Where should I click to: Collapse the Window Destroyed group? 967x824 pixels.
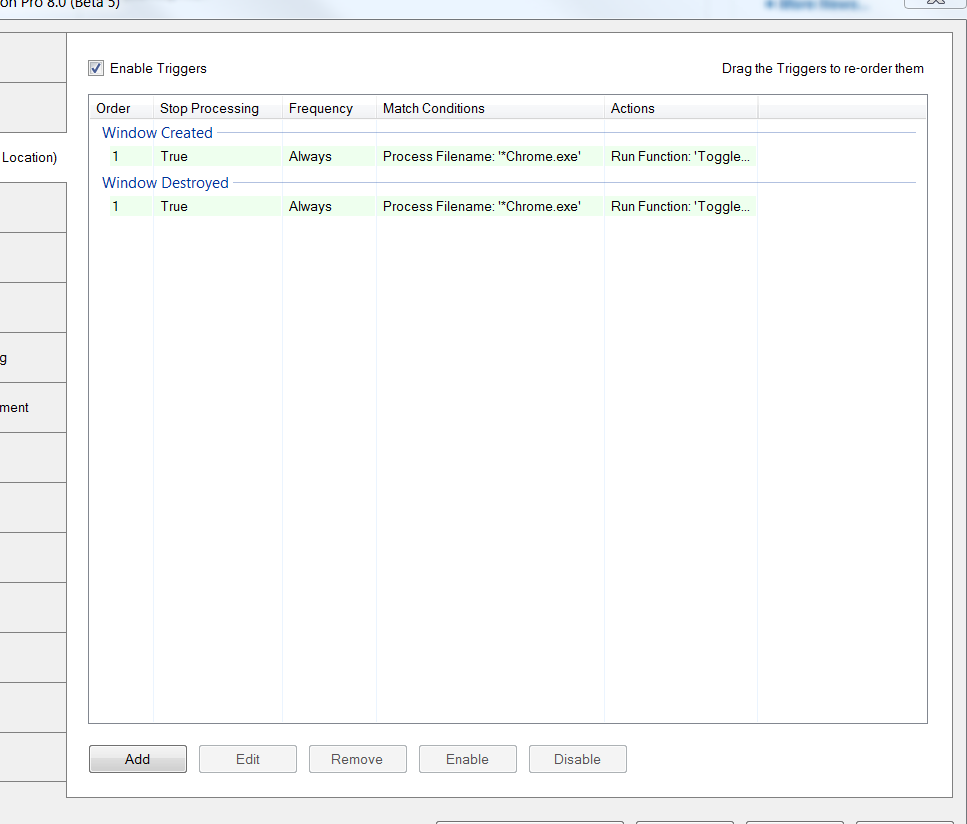(x=165, y=183)
